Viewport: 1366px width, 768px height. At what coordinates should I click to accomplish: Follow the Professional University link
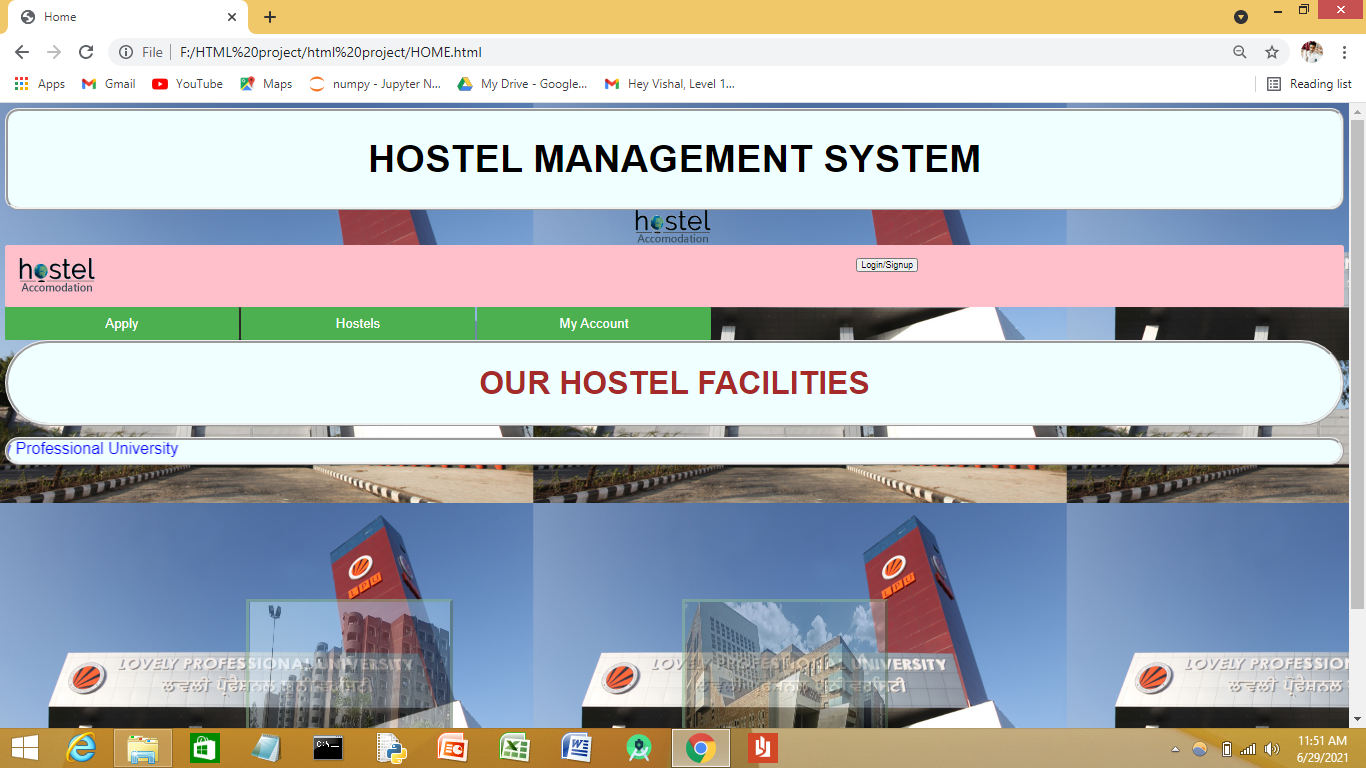pos(96,449)
